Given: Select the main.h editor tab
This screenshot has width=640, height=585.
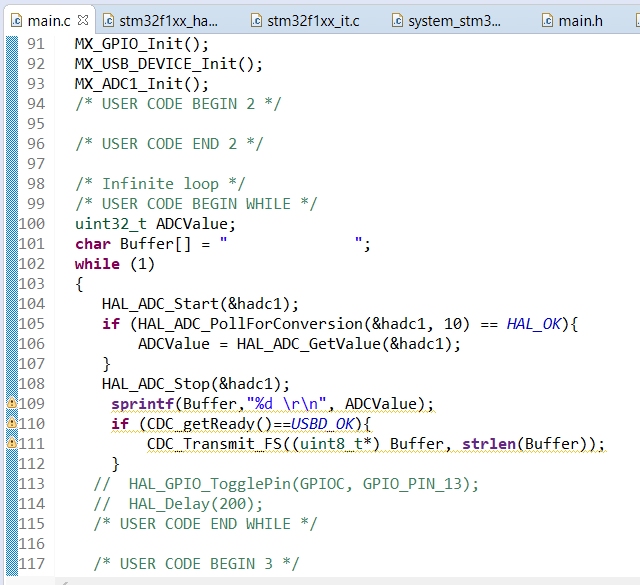Looking at the screenshot, I should [x=580, y=20].
